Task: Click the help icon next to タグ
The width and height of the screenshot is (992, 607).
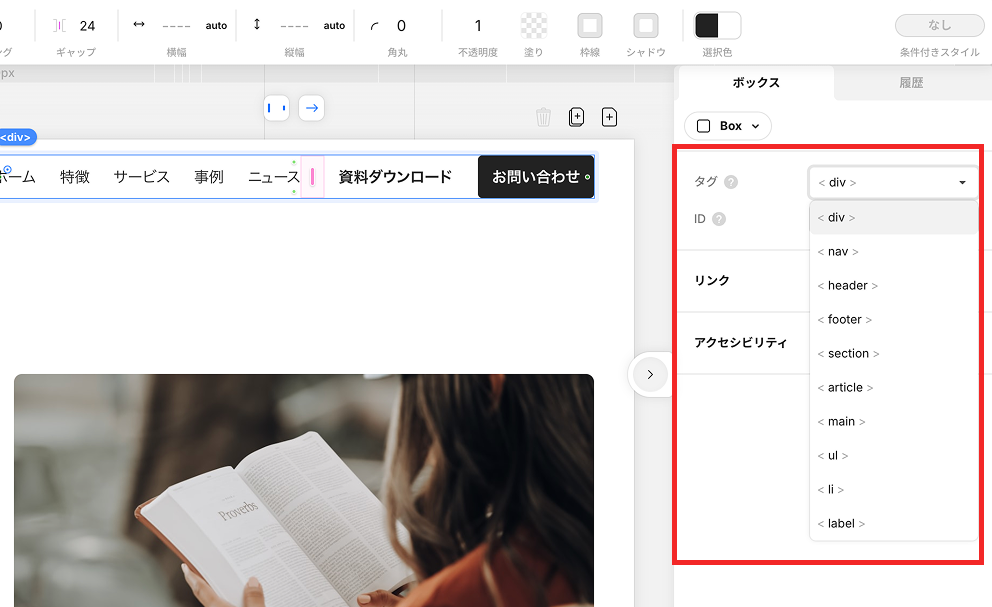Action: (731, 182)
